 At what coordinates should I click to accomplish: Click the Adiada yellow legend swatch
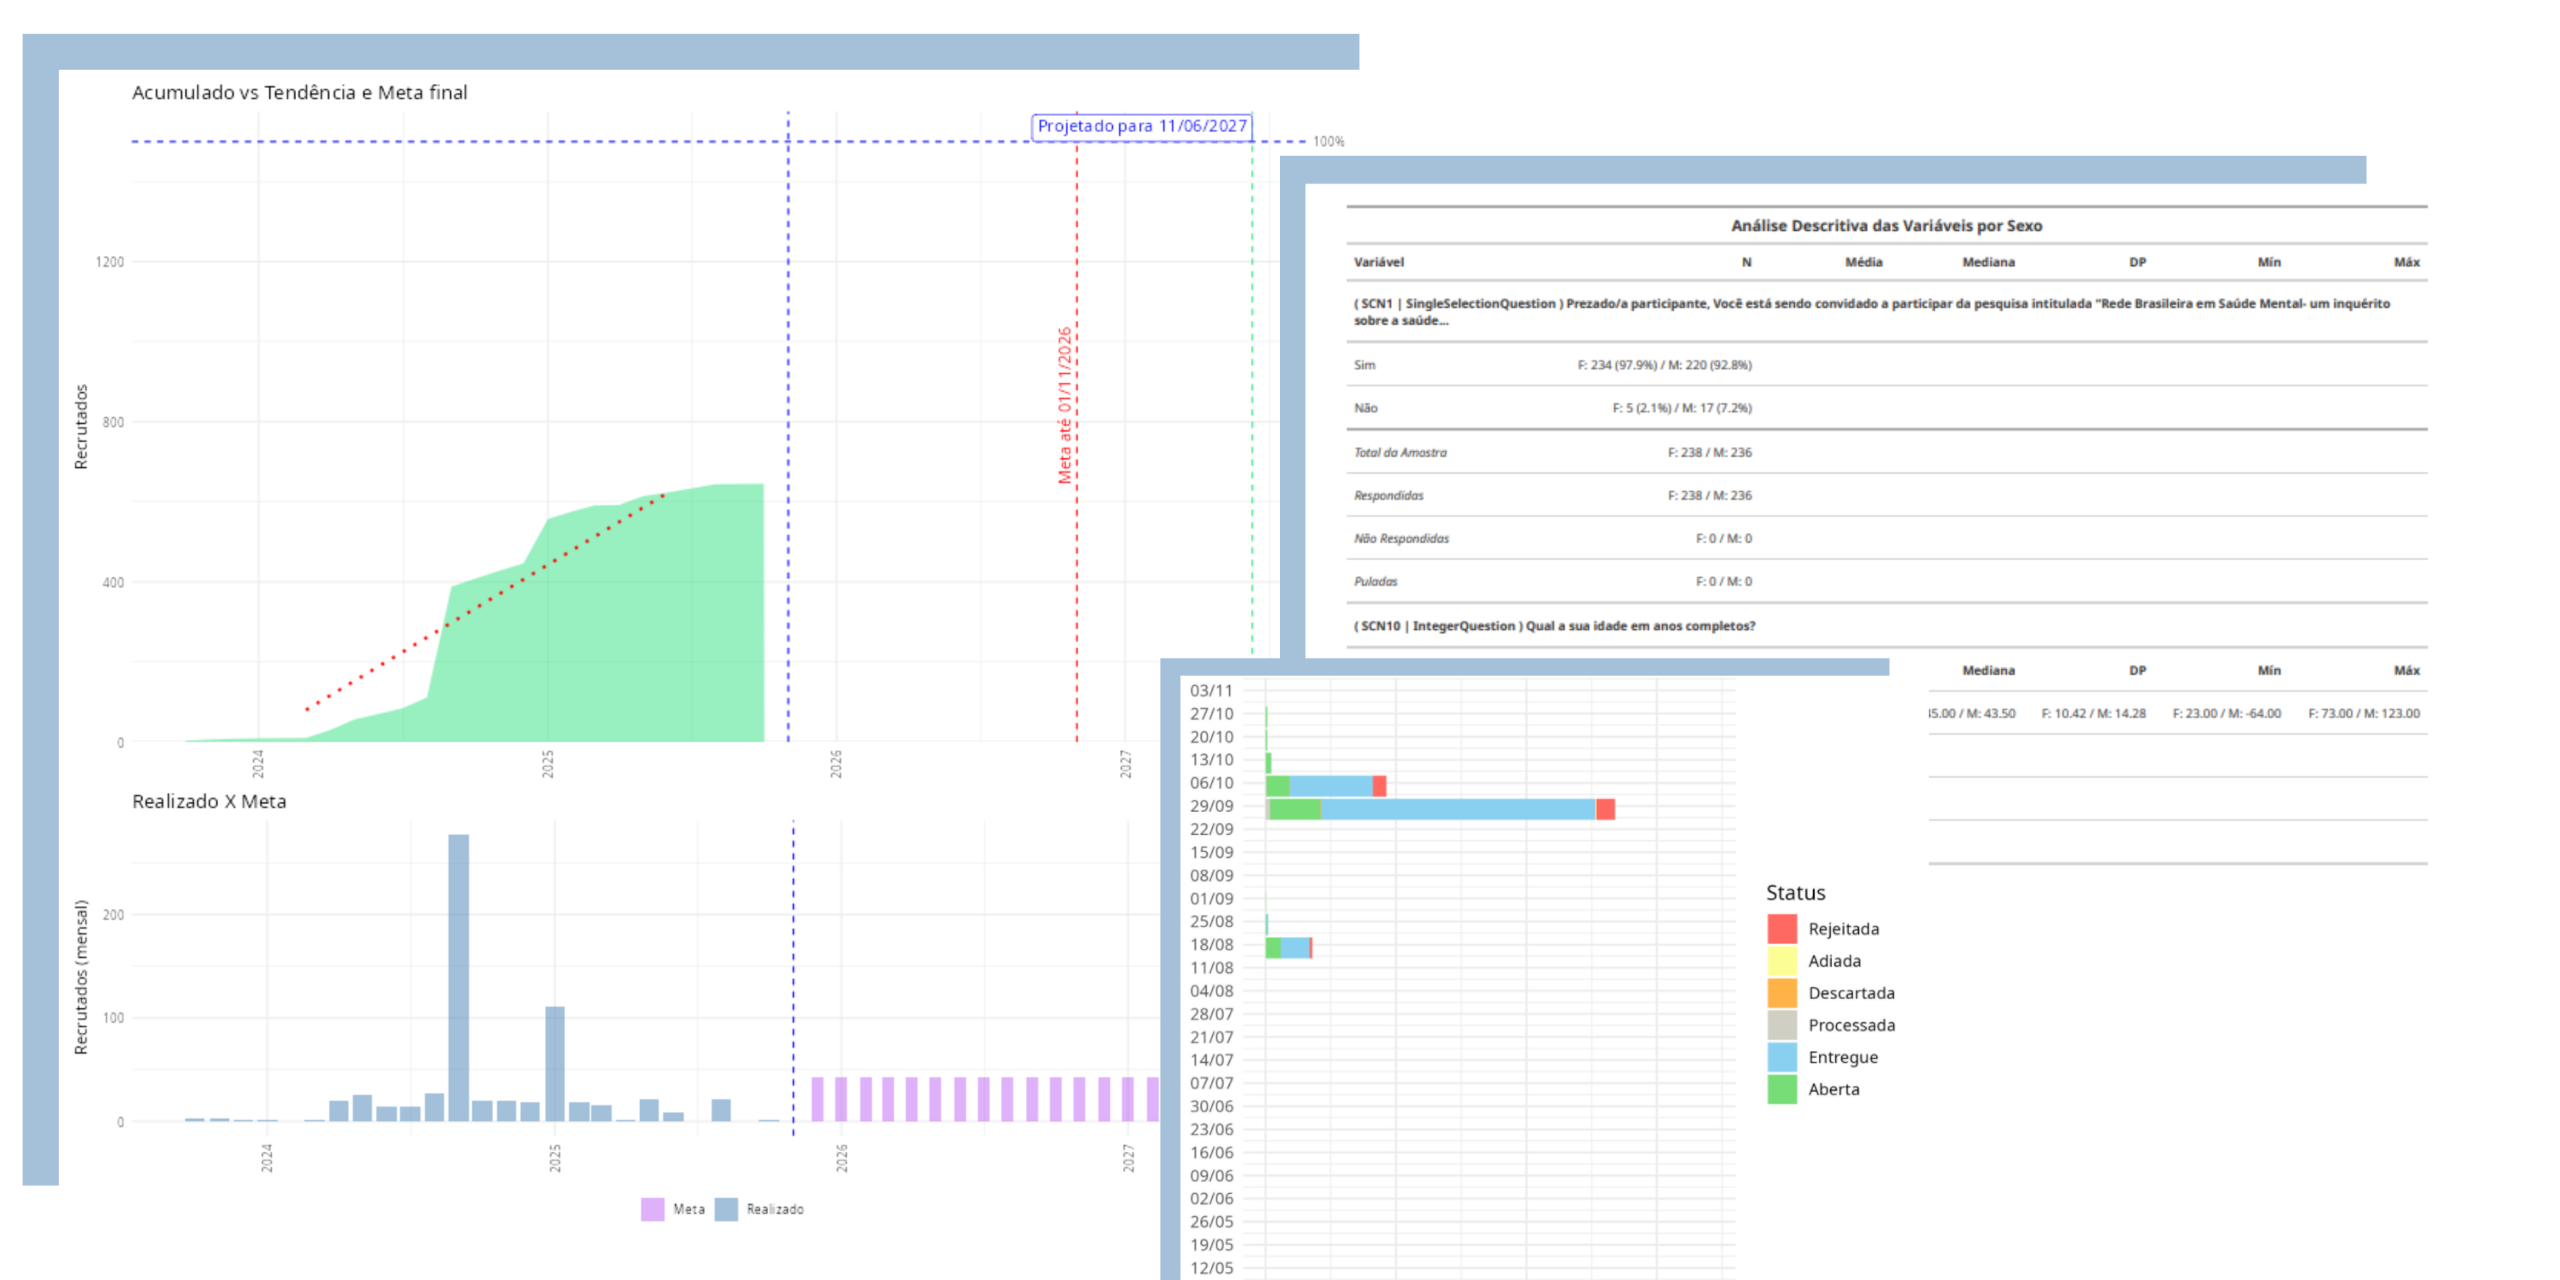pos(1782,961)
